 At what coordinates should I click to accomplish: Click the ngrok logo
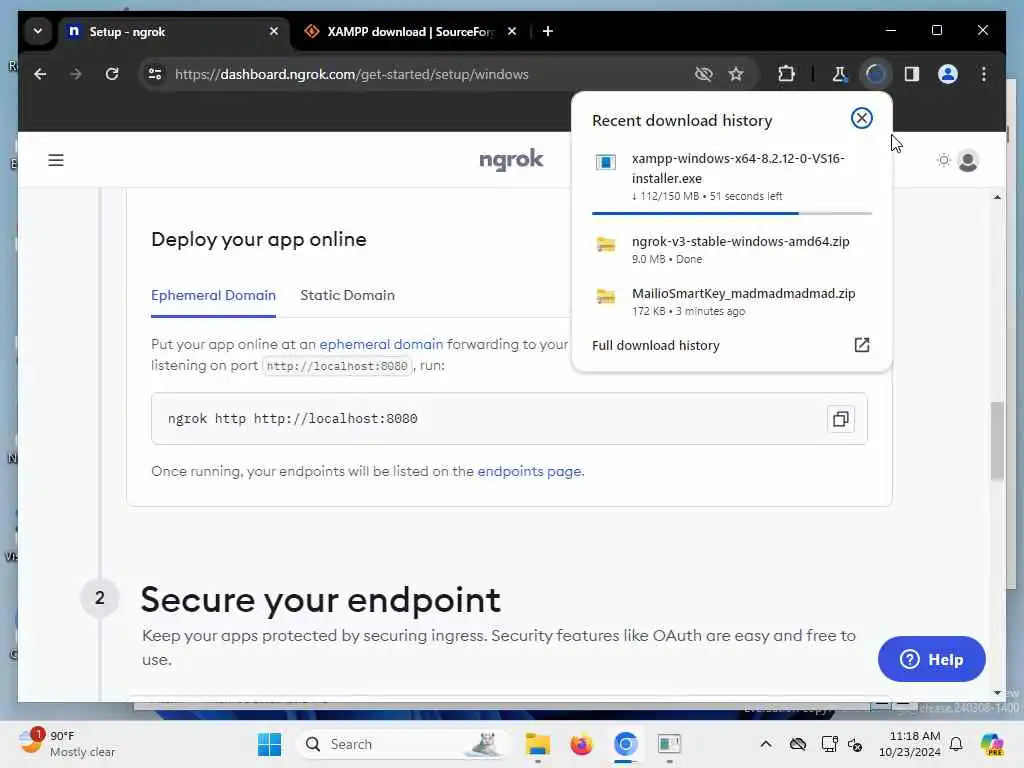511,160
